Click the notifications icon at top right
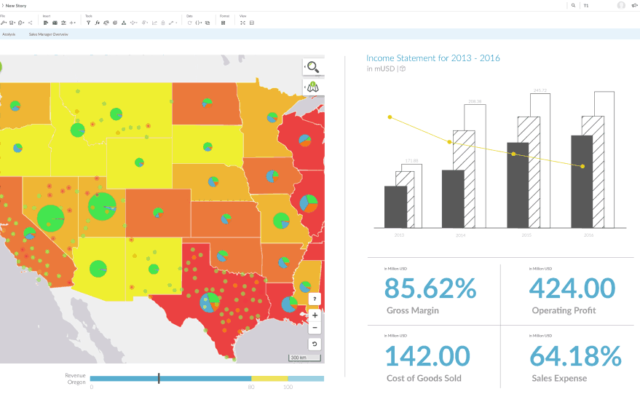The image size is (640, 397). (635, 5)
